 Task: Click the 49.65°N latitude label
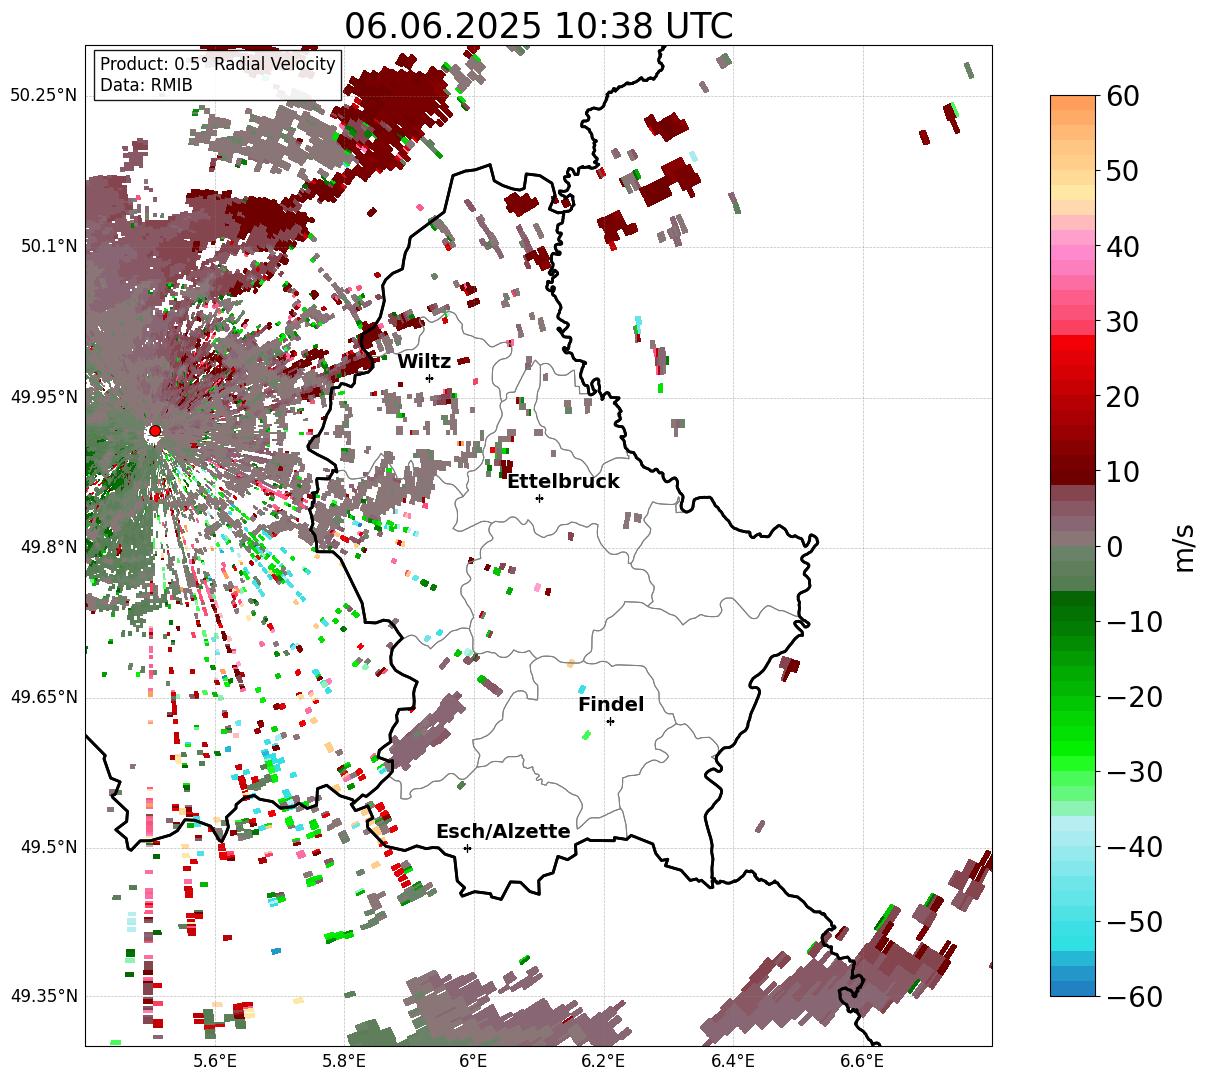tap(44, 697)
